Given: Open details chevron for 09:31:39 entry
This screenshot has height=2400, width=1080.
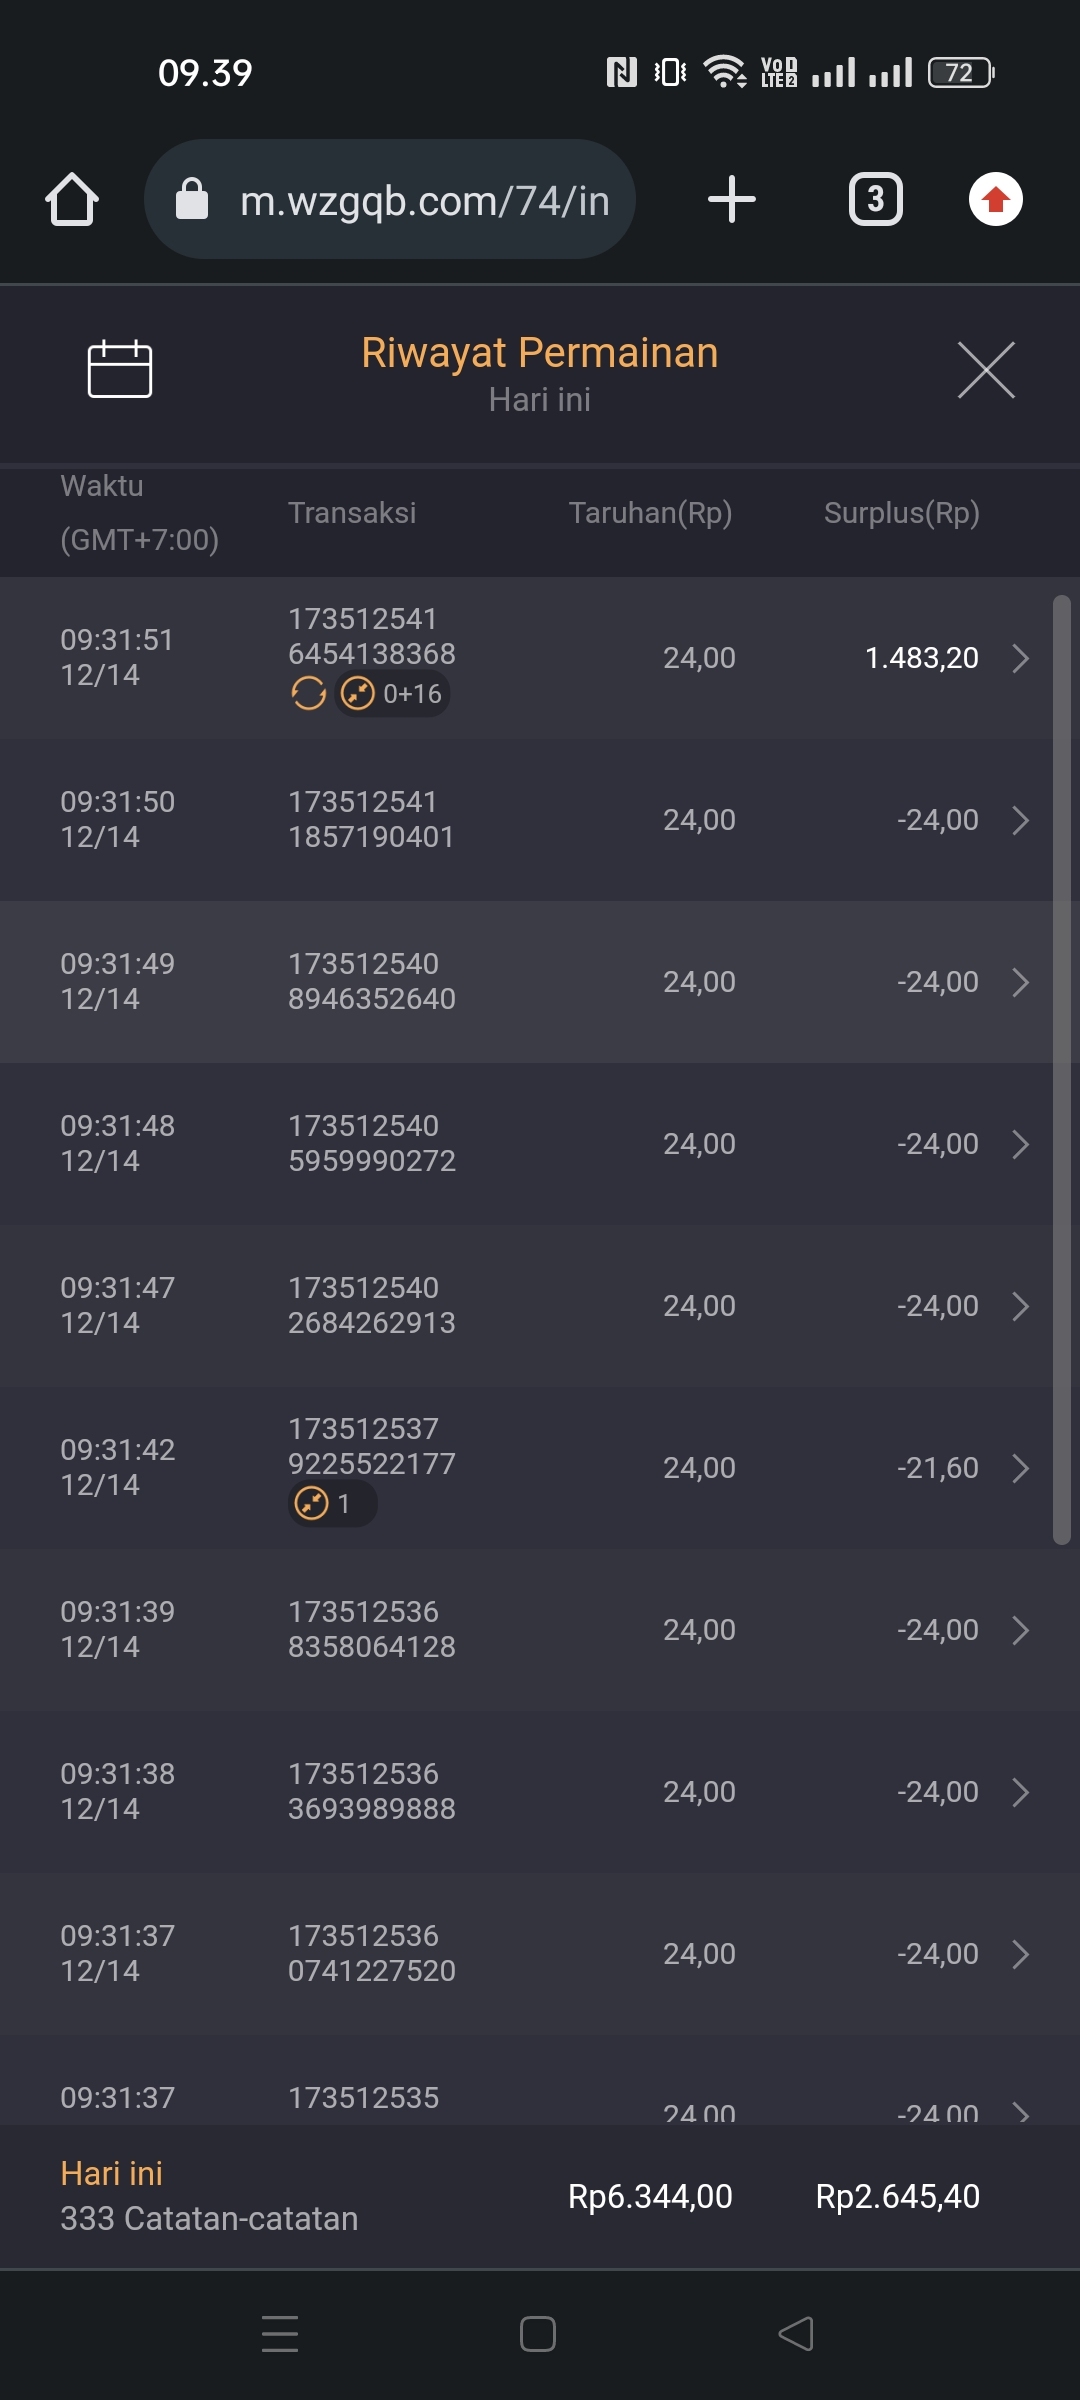Looking at the screenshot, I should click(x=1020, y=1630).
